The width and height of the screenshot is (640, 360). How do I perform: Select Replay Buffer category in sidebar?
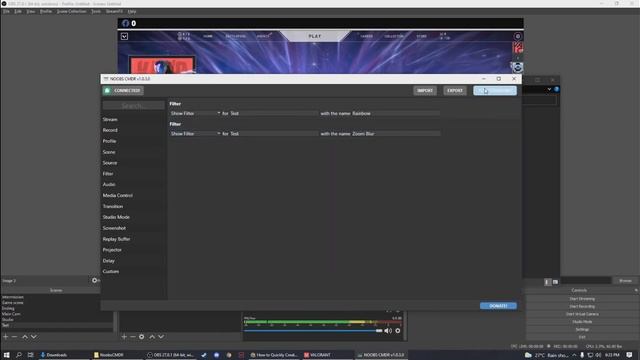(x=116, y=239)
